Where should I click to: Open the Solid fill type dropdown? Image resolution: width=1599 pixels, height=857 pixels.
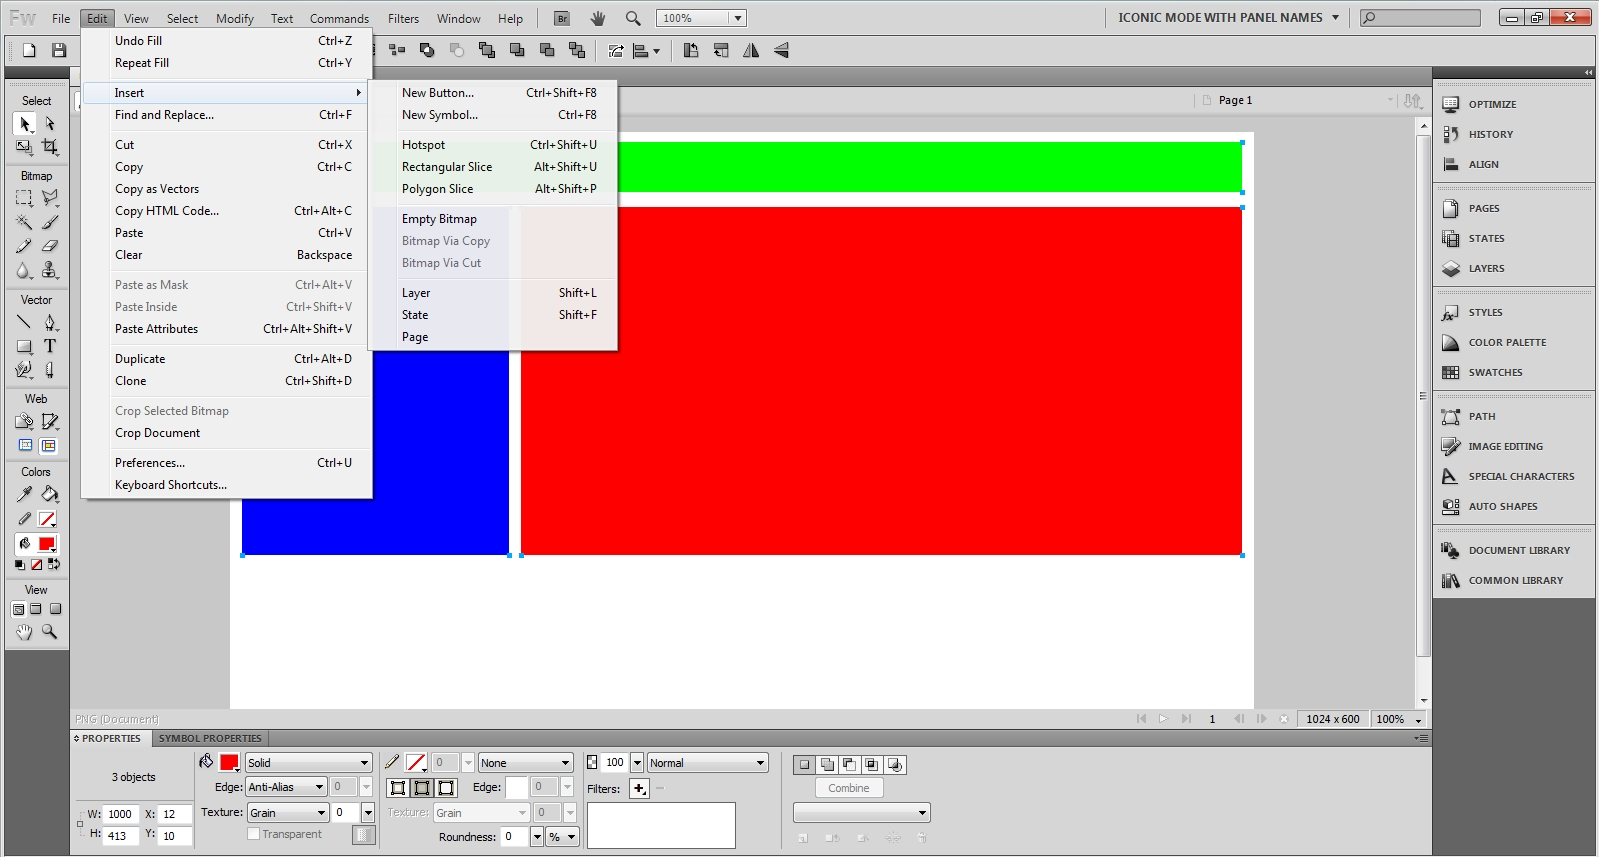point(308,763)
